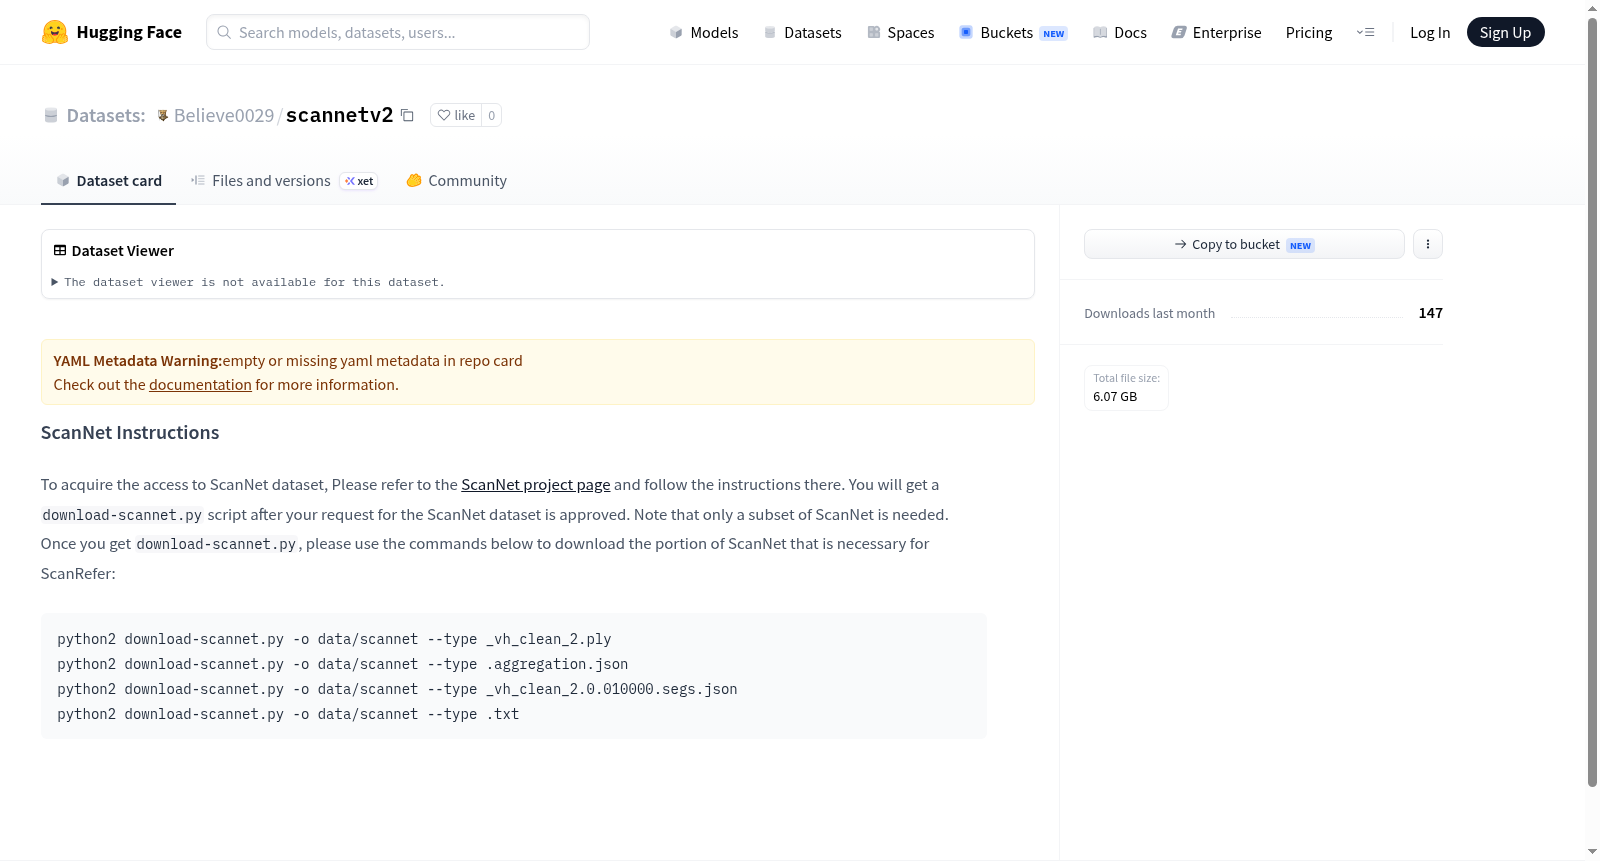Expand the navigation overflow menu icon
Image resolution: width=1600 pixels, height=861 pixels.
(1365, 32)
